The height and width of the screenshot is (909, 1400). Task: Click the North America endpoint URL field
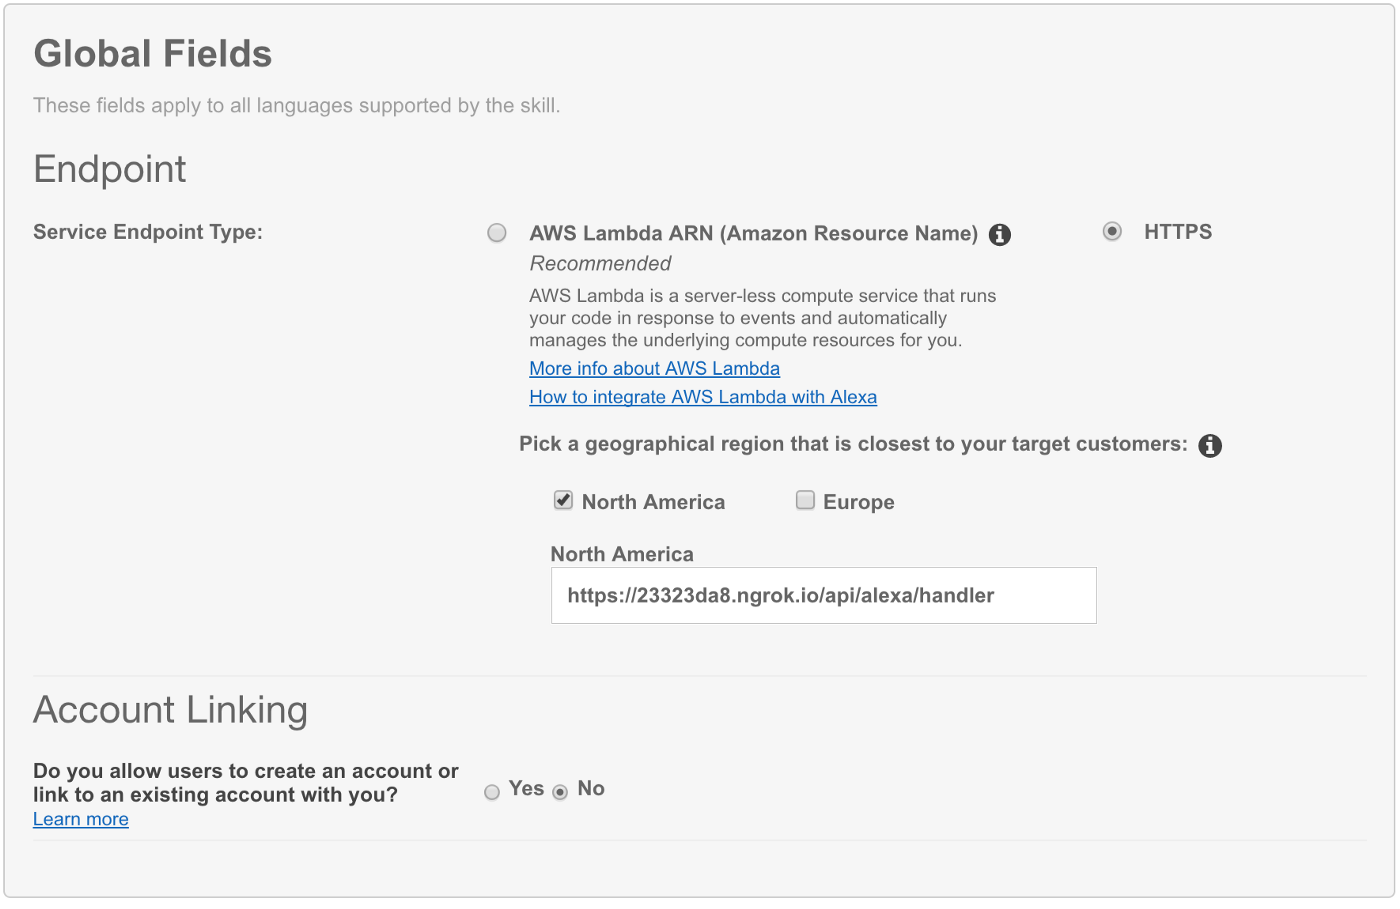click(824, 596)
